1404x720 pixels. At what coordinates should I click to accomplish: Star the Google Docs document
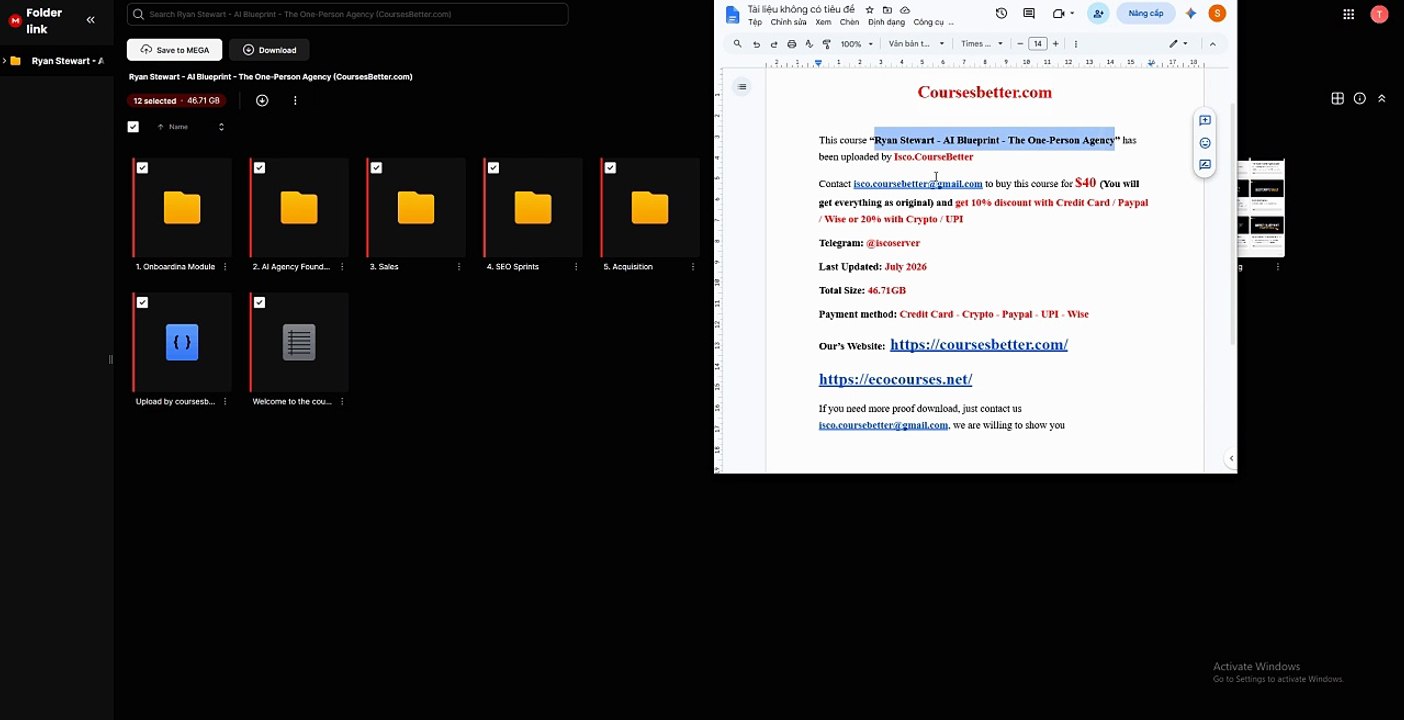tap(869, 9)
